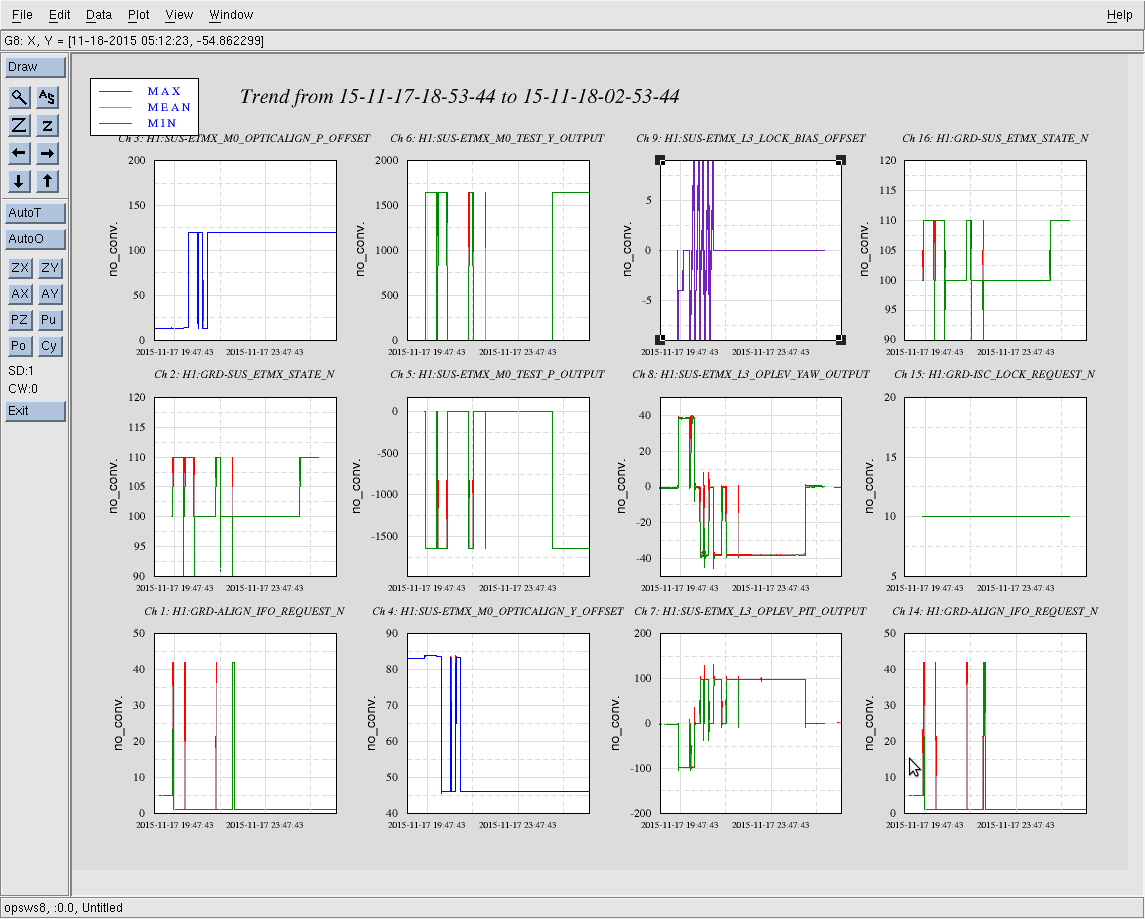Click the CW:0 indicator in the sidebar

pyautogui.click(x=23, y=389)
